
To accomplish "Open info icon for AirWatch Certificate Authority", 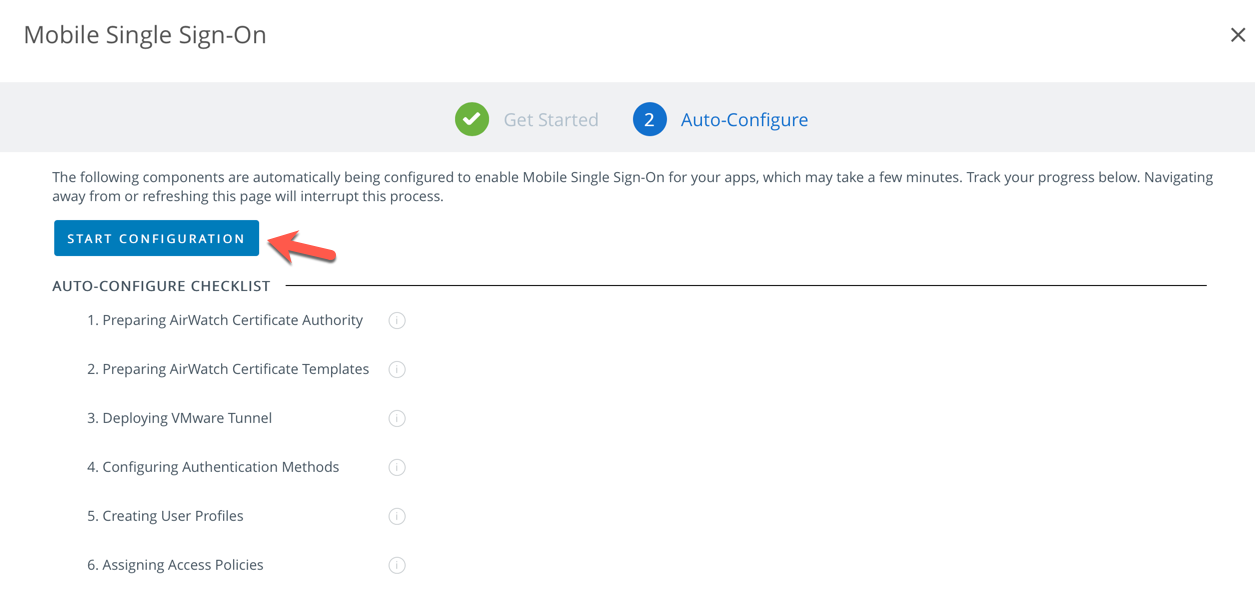I will click(397, 321).
